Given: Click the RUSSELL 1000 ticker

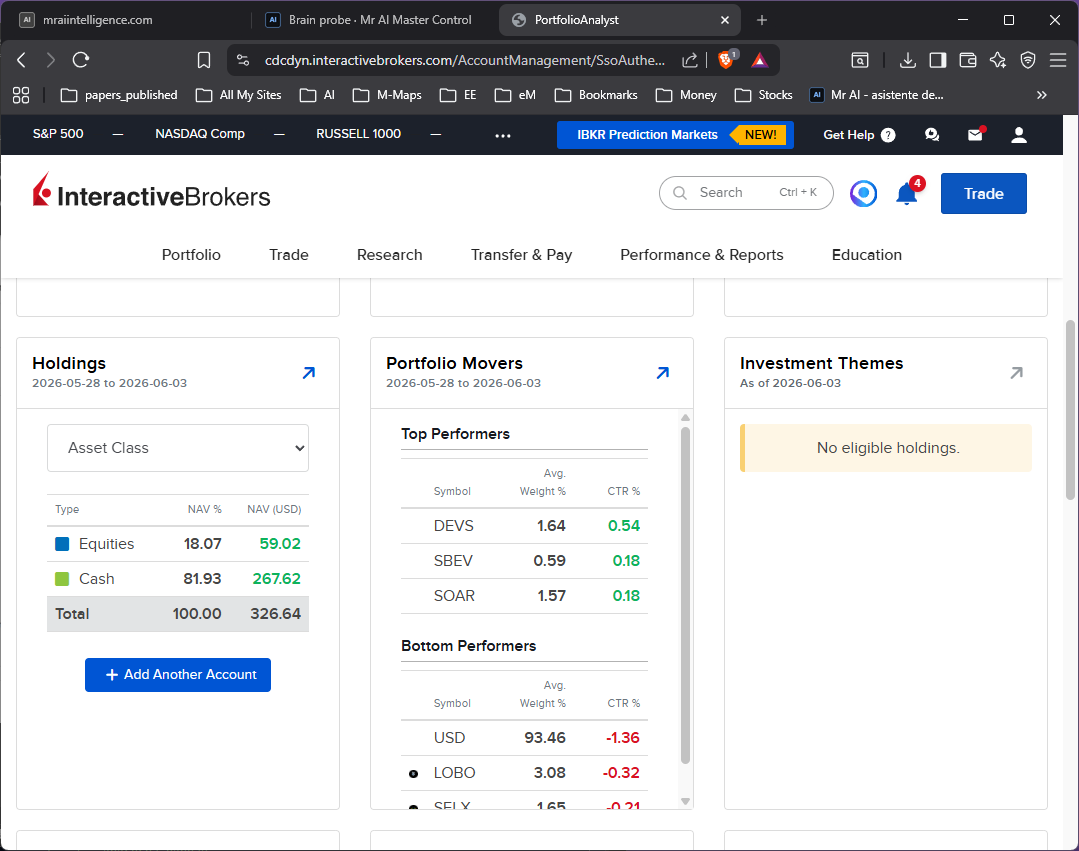Looking at the screenshot, I should pyautogui.click(x=359, y=134).
